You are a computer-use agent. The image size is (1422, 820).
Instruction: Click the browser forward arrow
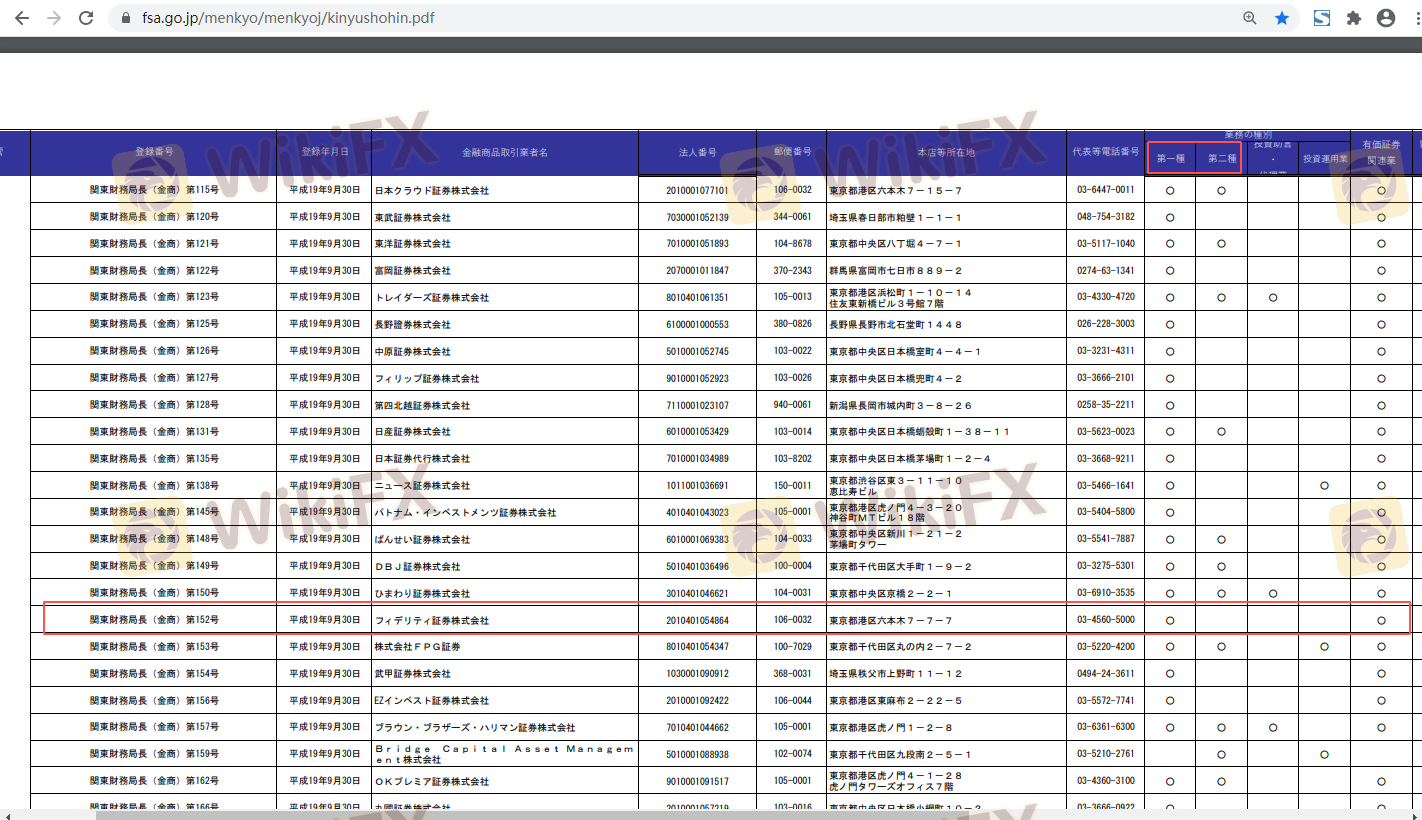pyautogui.click(x=54, y=18)
